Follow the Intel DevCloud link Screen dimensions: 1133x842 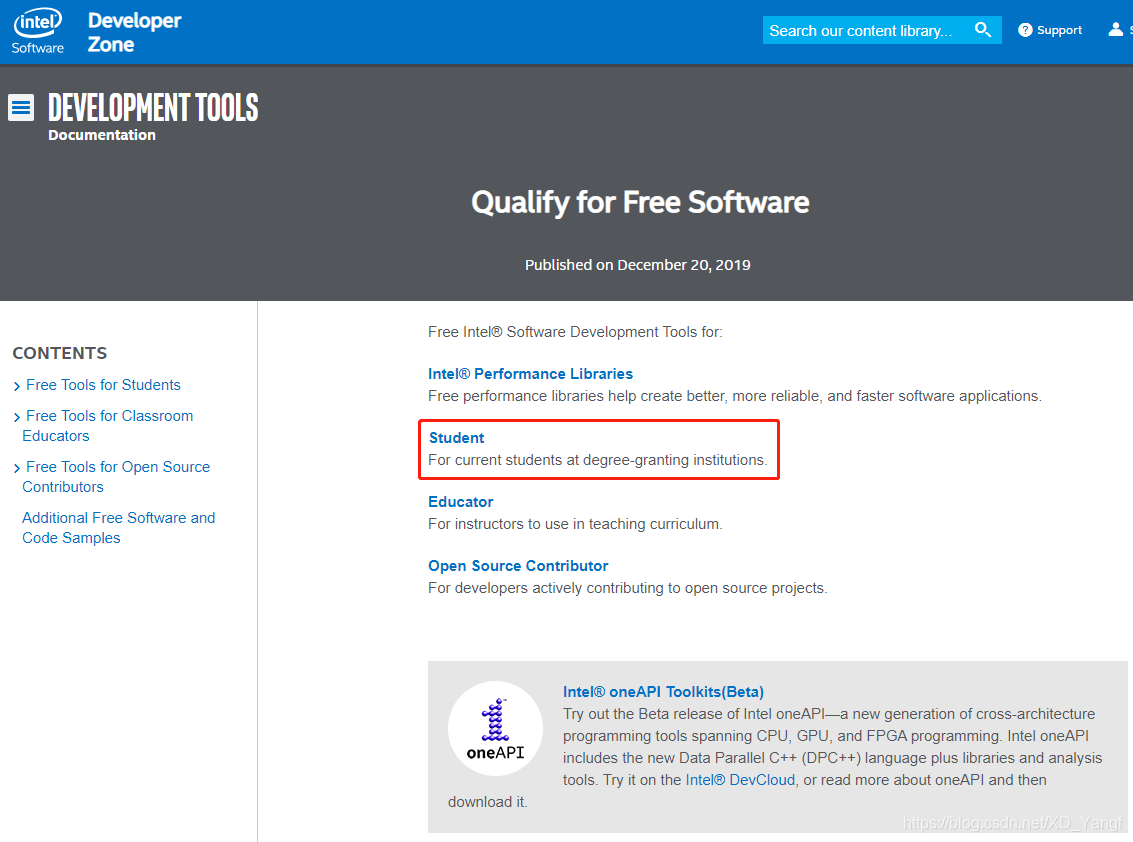740,780
